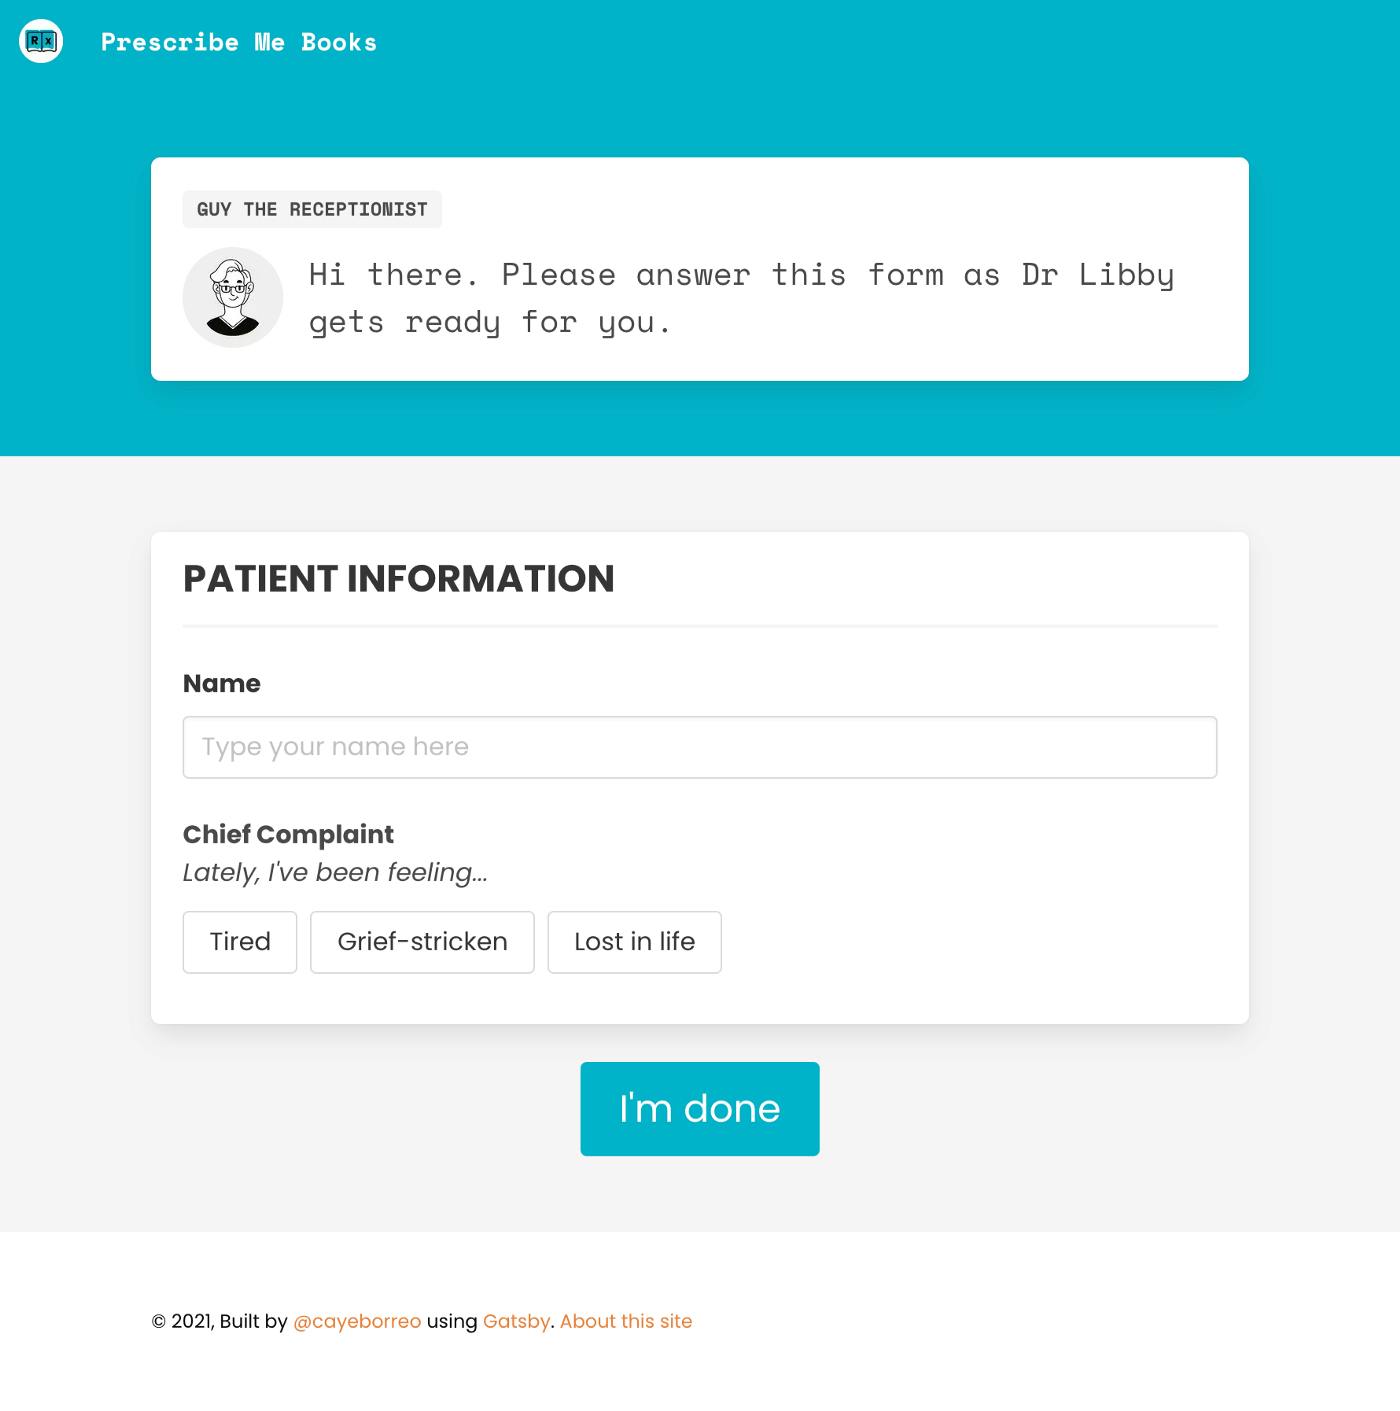Focus the Name input field
The image size is (1400, 1411).
pos(700,747)
